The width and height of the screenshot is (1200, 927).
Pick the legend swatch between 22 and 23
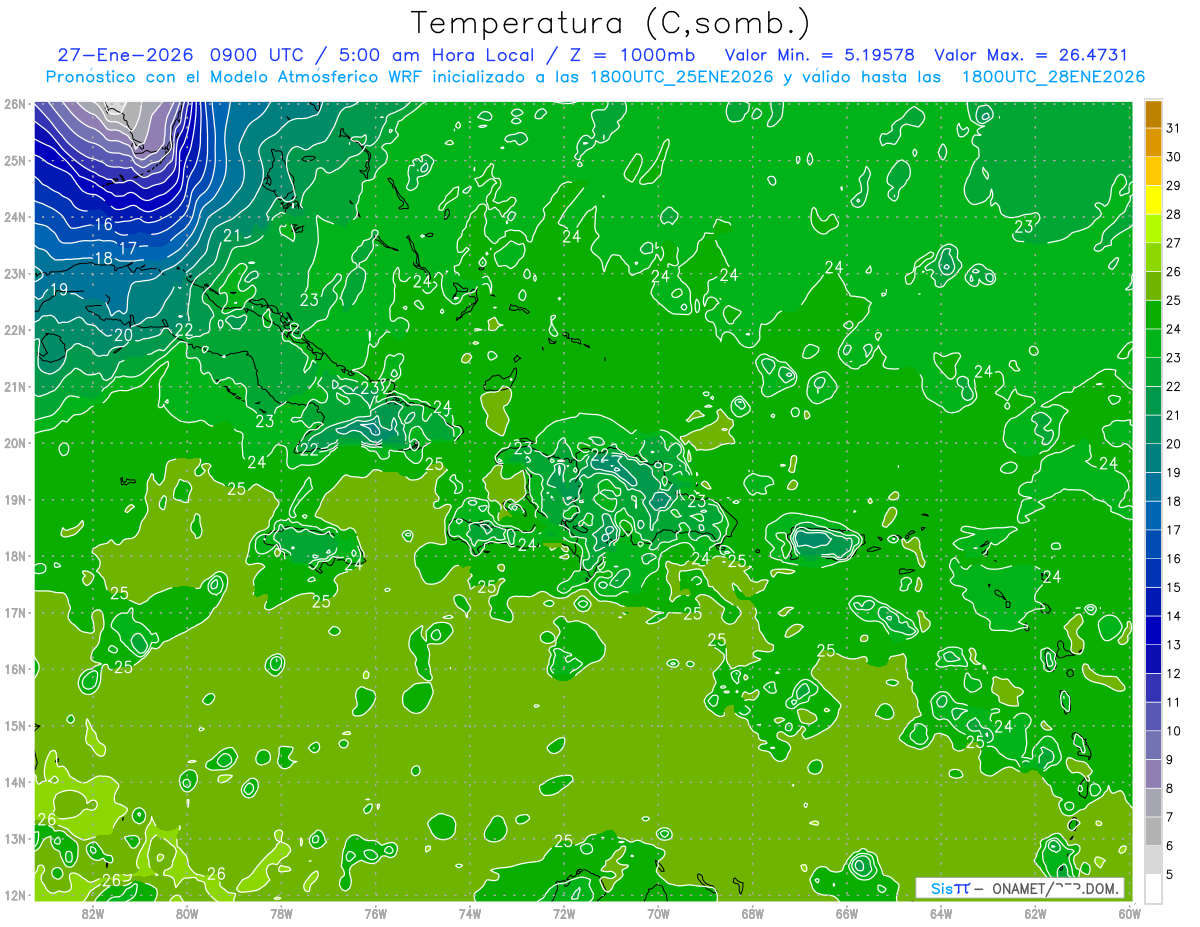[x=1154, y=371]
